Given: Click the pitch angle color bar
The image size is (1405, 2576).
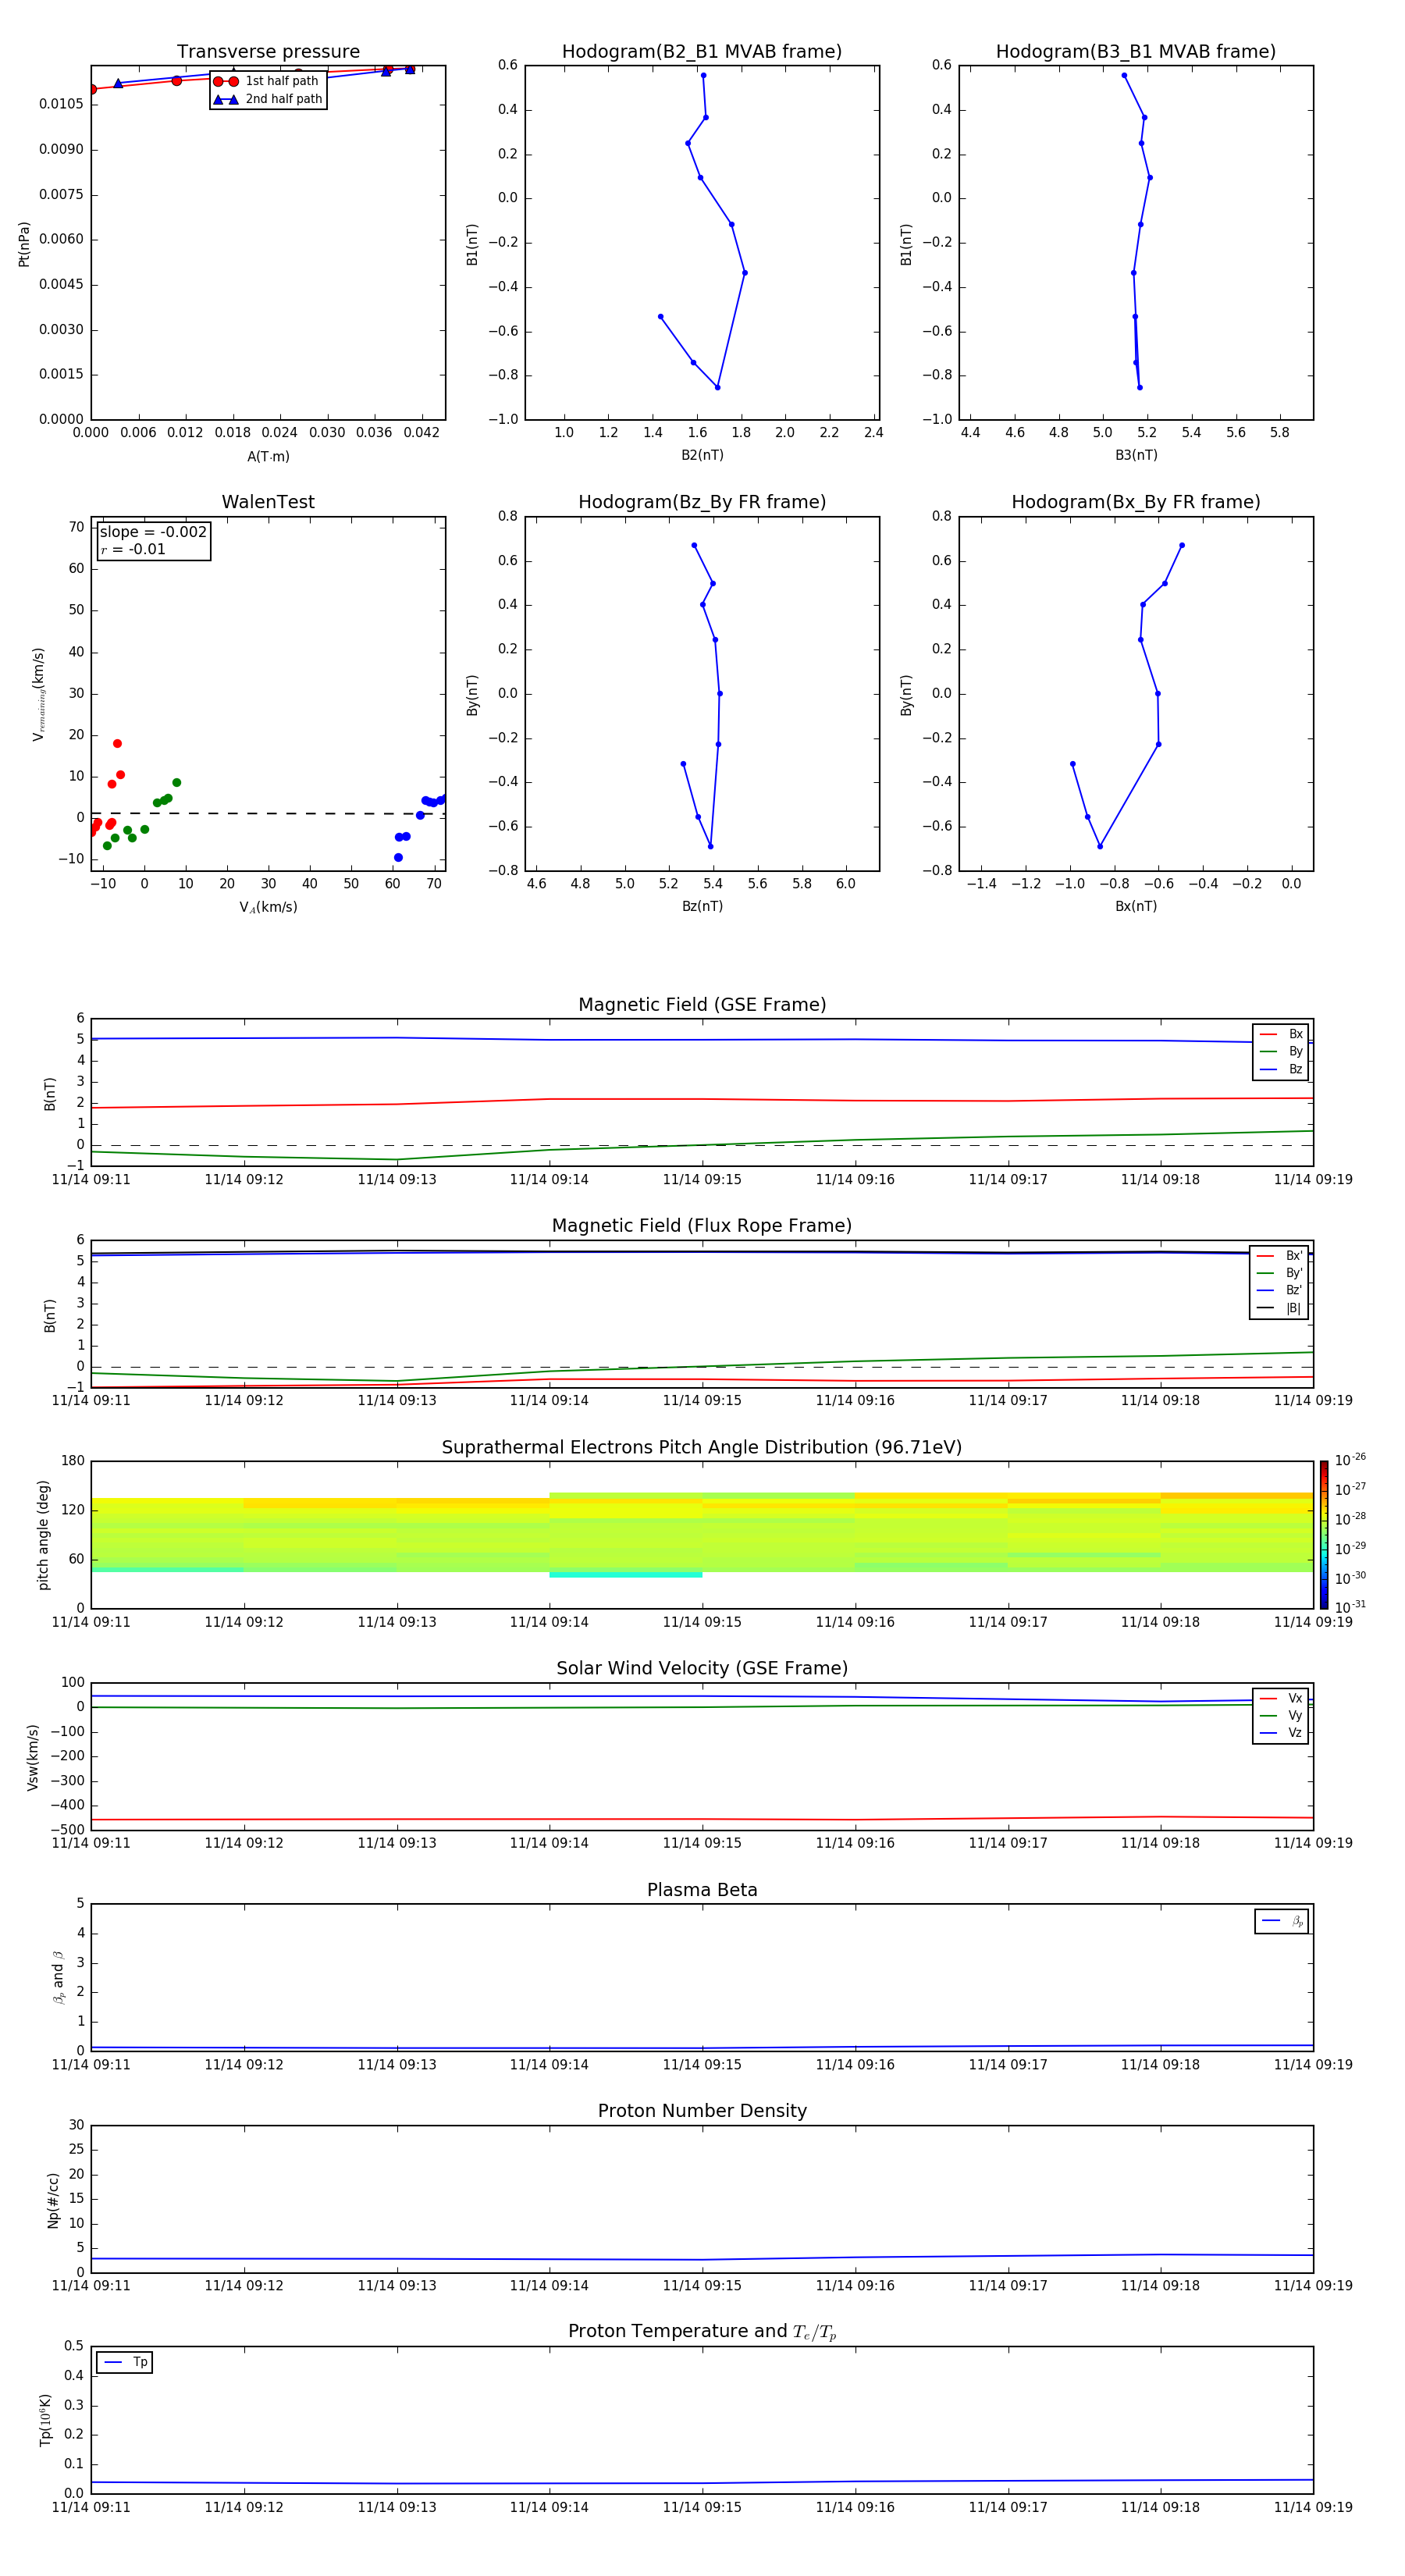Looking at the screenshot, I should 1324,1535.
